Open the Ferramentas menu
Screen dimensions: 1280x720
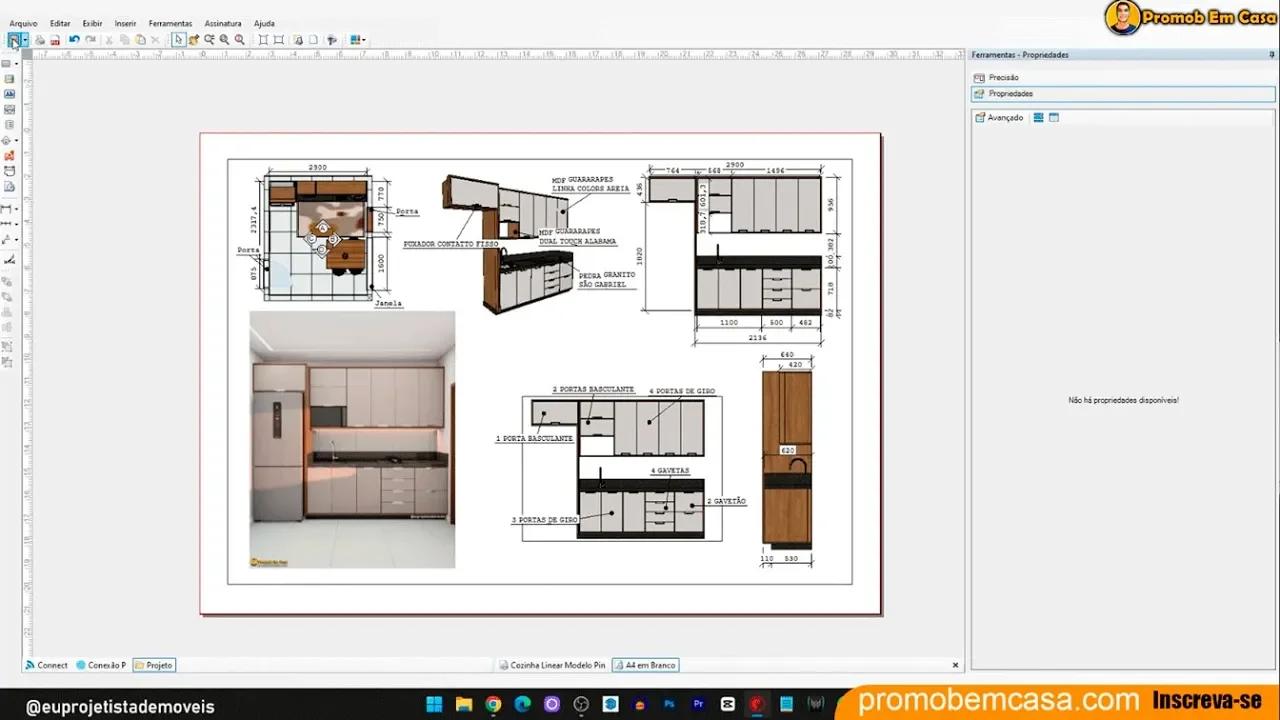pos(170,22)
